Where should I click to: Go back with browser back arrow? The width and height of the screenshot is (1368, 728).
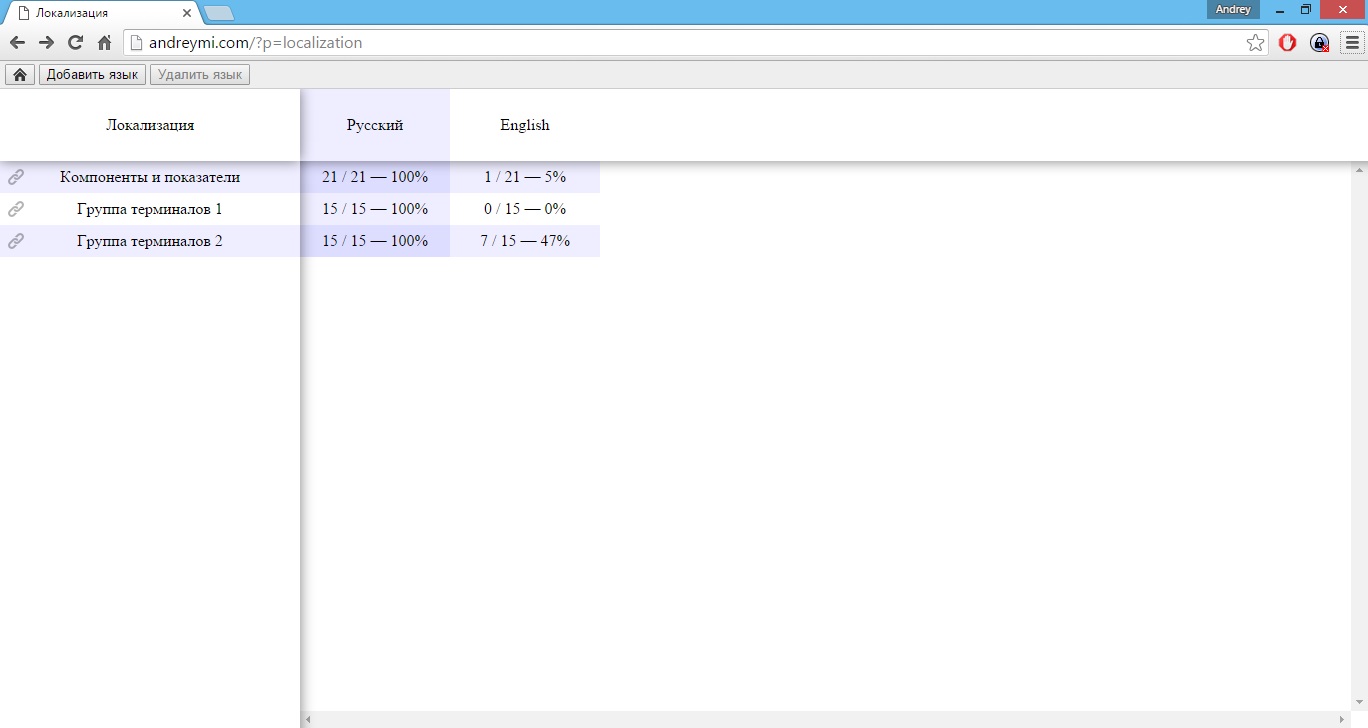coord(17,43)
